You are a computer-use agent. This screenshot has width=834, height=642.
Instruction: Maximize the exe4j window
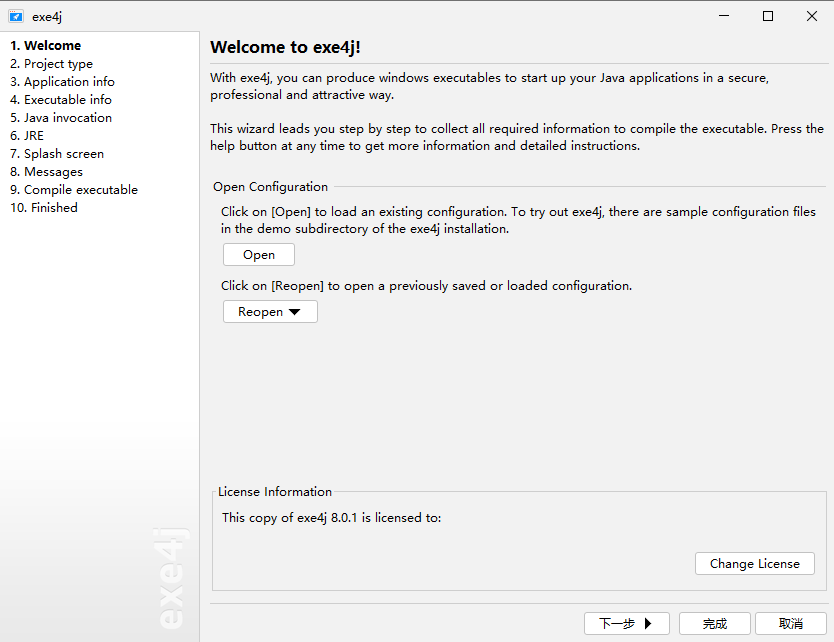coord(767,16)
